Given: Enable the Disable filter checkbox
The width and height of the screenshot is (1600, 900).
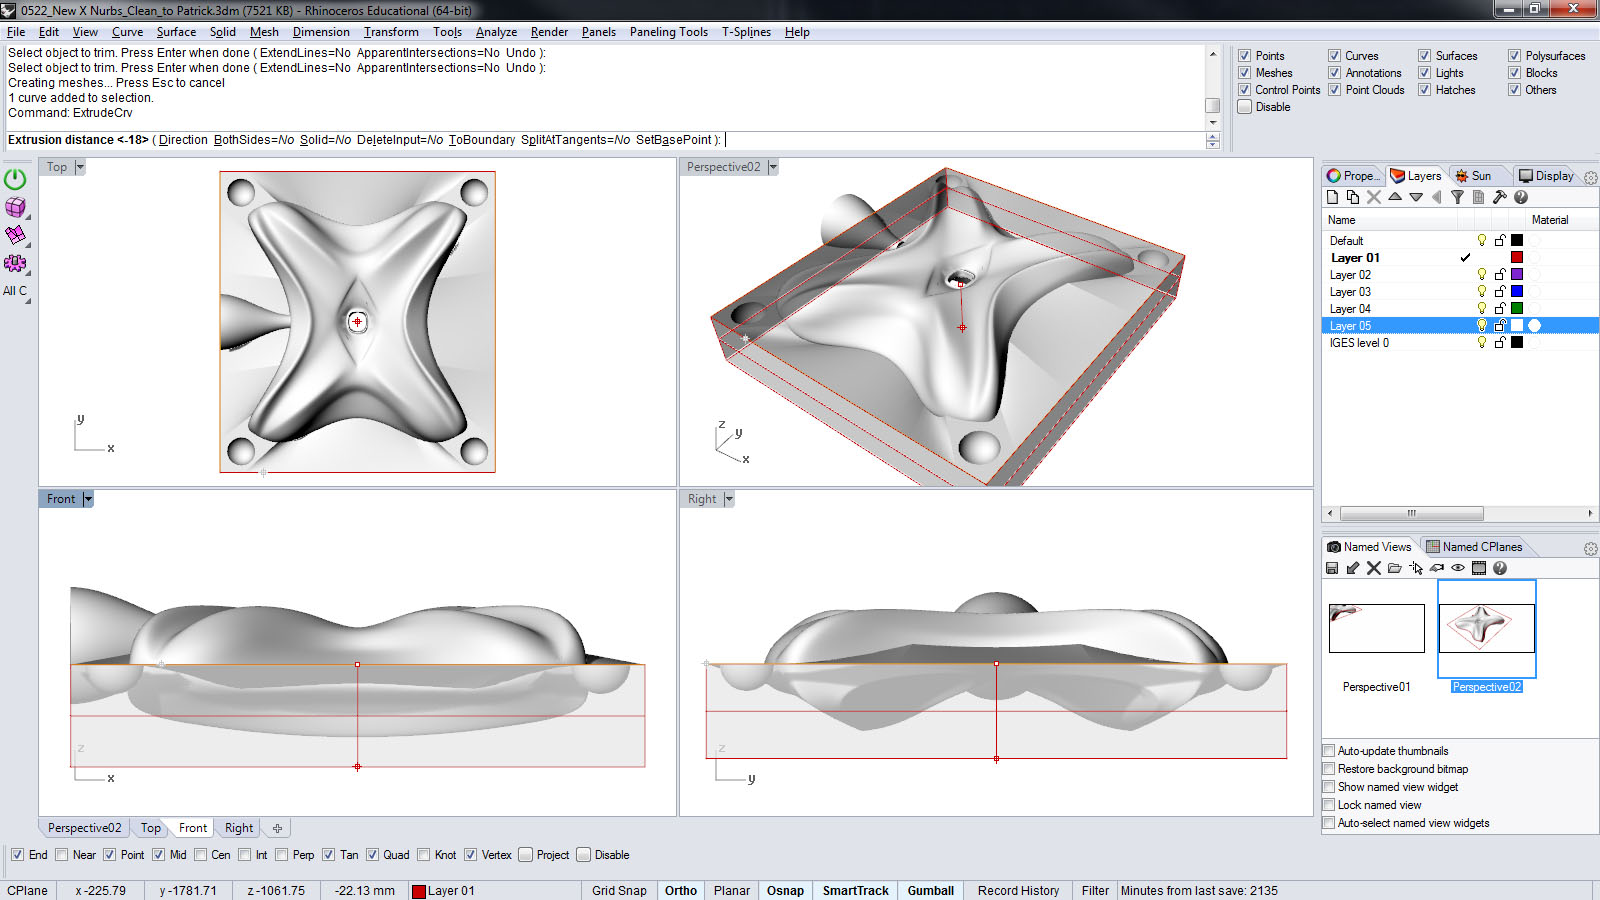Looking at the screenshot, I should point(1245,107).
